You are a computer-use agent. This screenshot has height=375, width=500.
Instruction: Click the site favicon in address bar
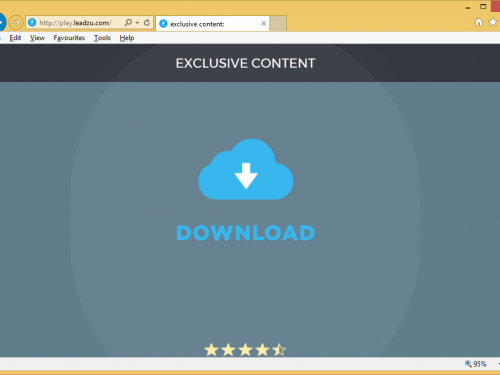coord(32,23)
